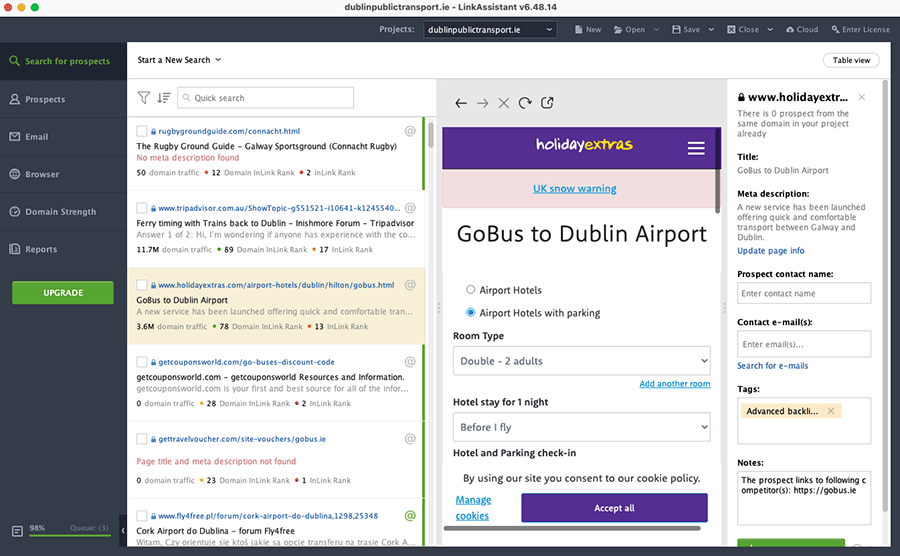The height and width of the screenshot is (556, 900).
Task: Click the Cloud toolbar button
Action: 802,29
